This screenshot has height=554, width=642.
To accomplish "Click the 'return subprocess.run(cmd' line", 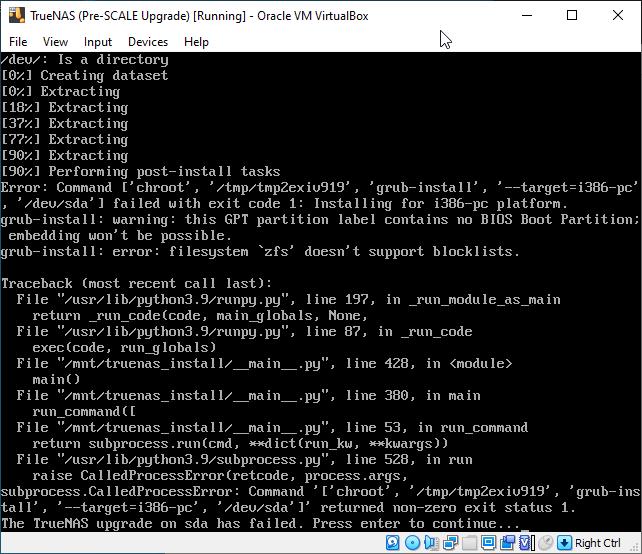I will point(240,444).
